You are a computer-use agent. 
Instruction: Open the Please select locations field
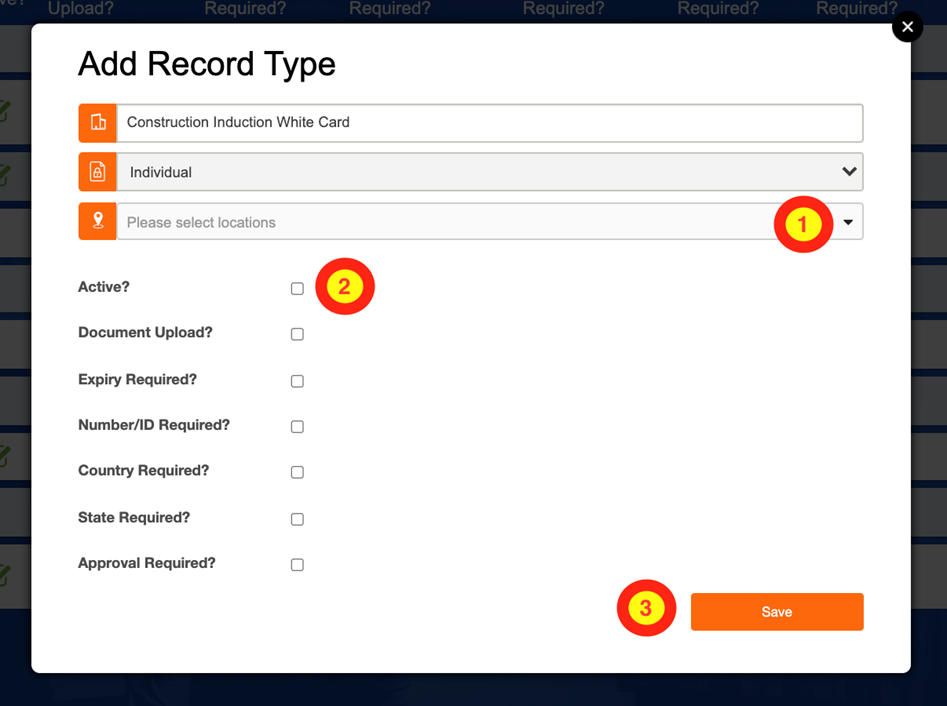490,222
